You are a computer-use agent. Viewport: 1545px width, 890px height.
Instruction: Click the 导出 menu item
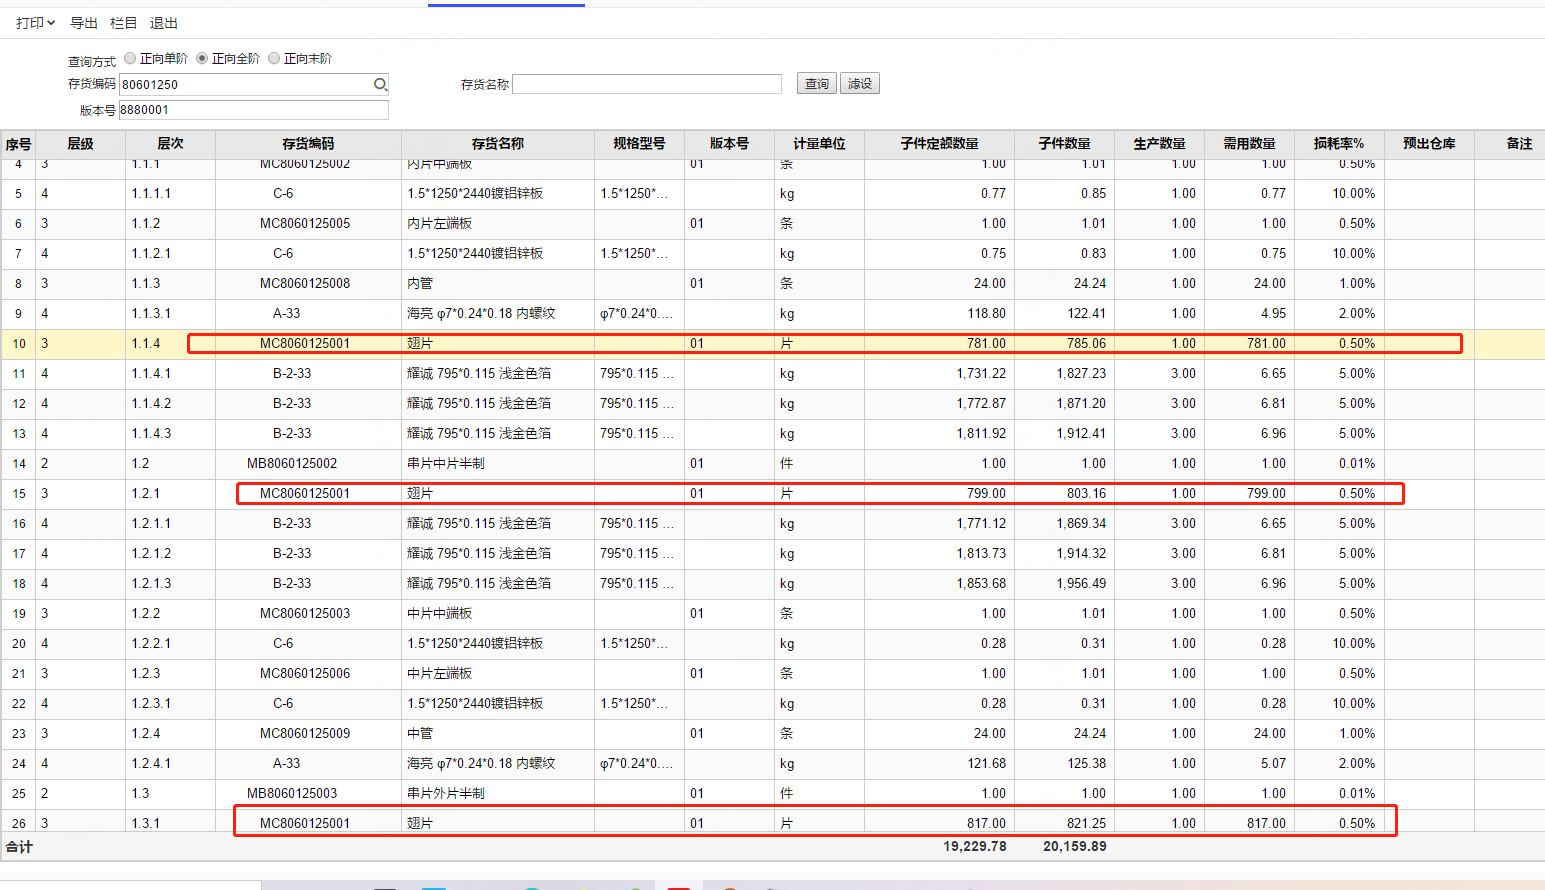pos(84,23)
